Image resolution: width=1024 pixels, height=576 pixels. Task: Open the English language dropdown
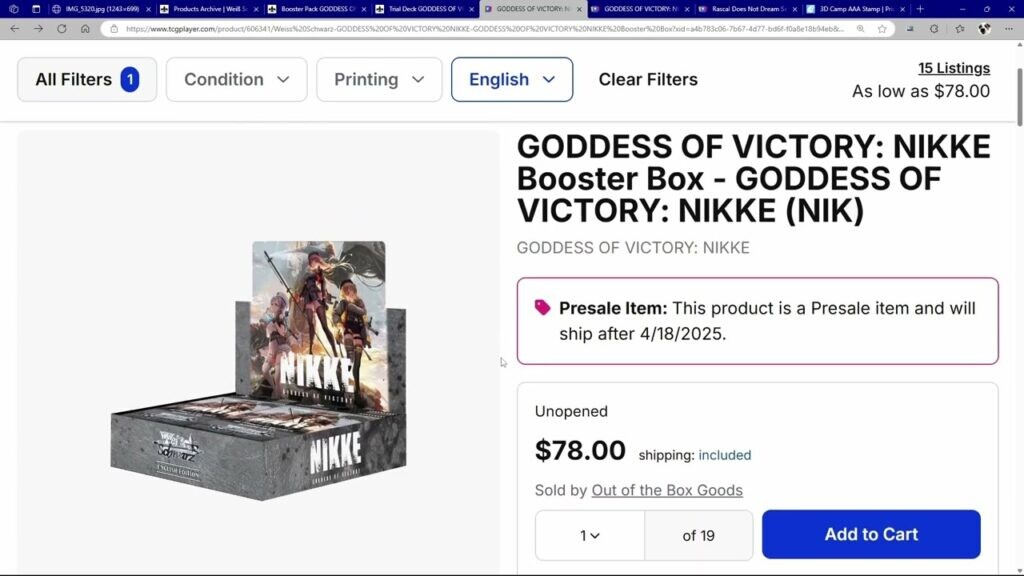pos(512,80)
